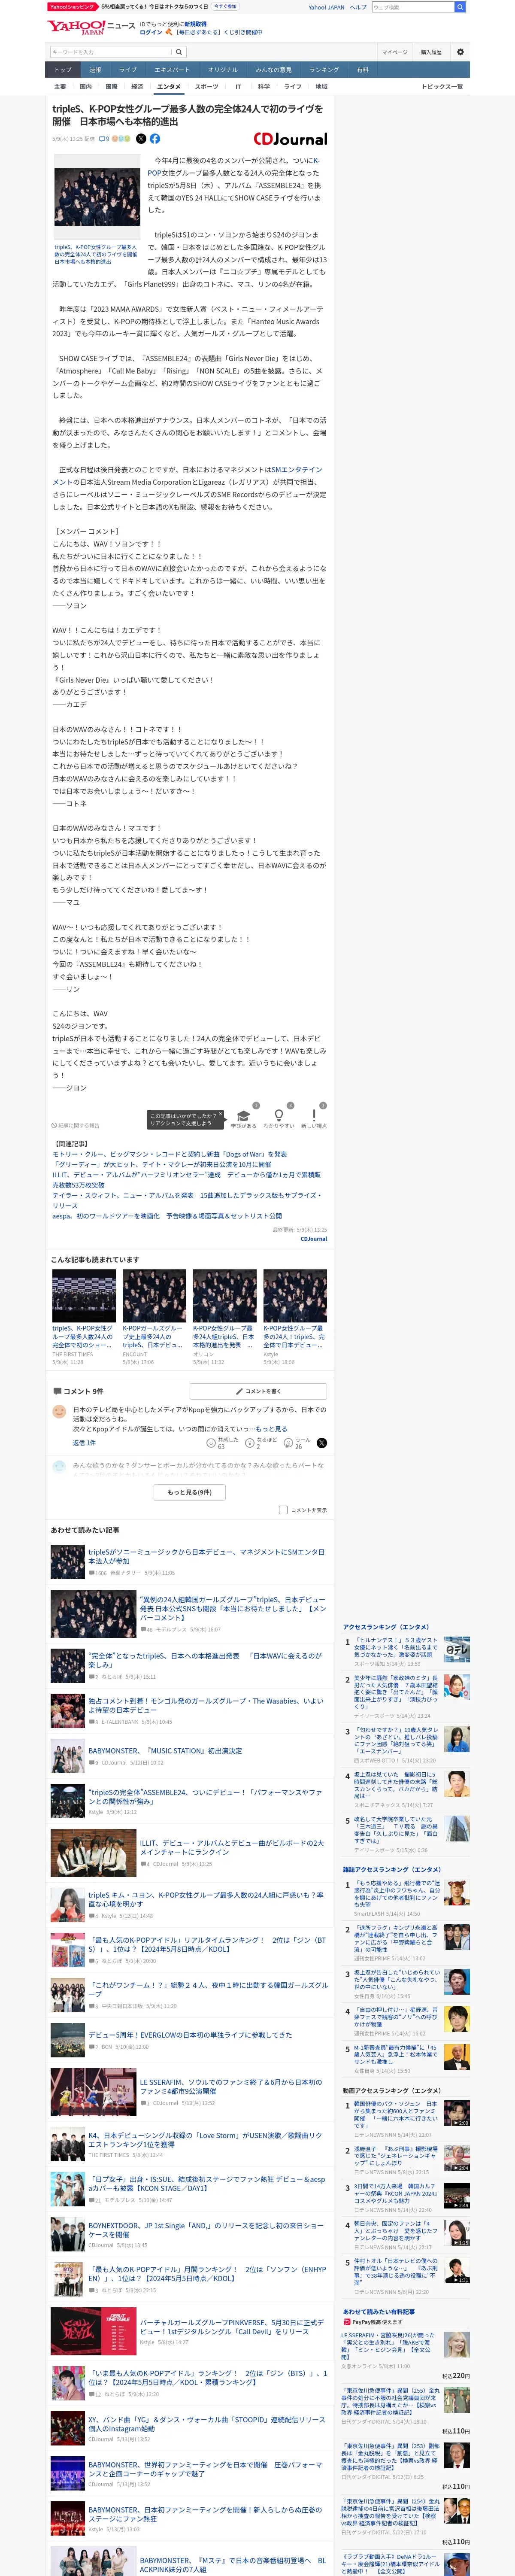Open the 返信 1件 reply link
This screenshot has width=515, height=2576.
(x=84, y=1443)
